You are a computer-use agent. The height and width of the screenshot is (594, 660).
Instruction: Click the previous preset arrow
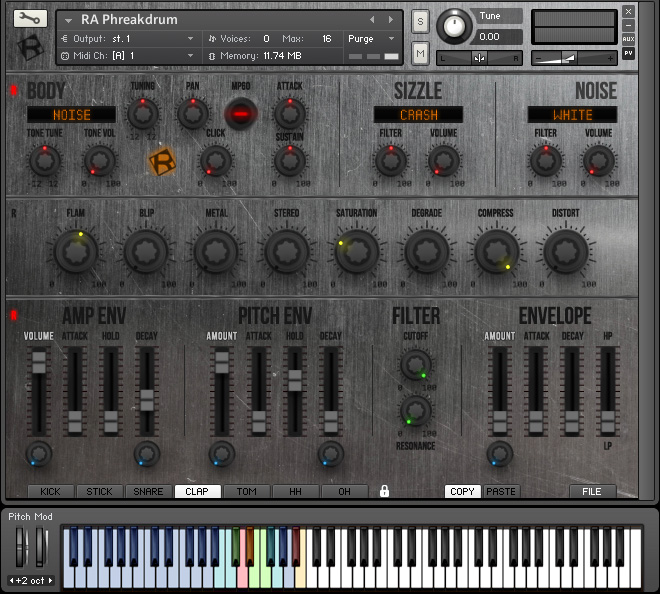(x=372, y=19)
